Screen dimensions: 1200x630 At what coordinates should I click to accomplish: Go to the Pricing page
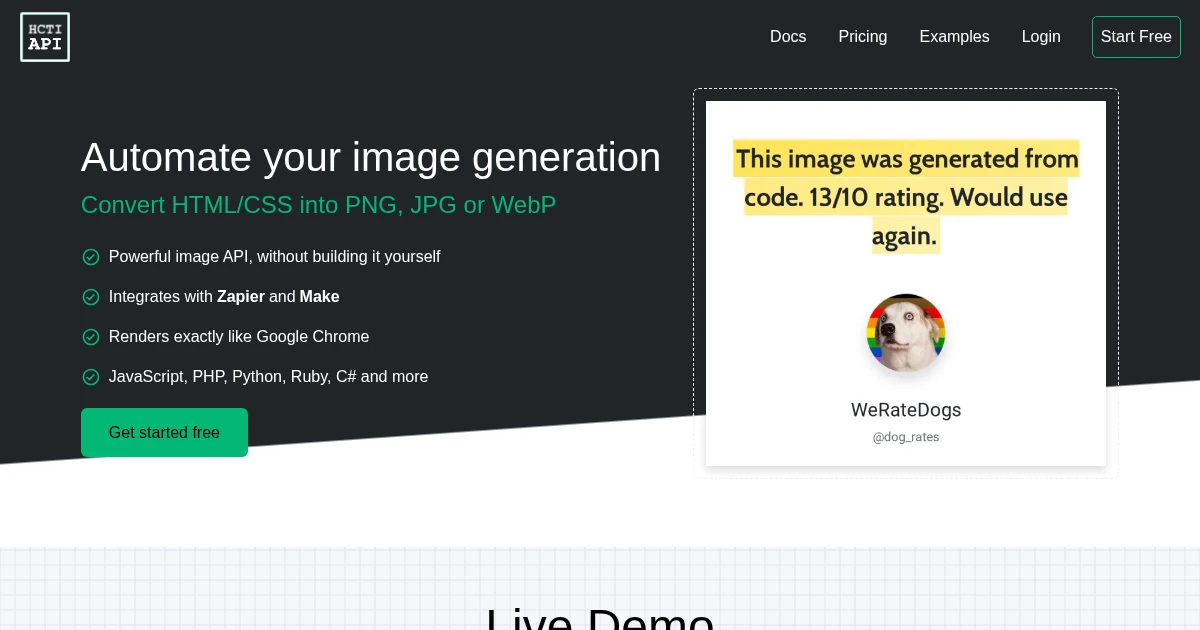click(863, 37)
